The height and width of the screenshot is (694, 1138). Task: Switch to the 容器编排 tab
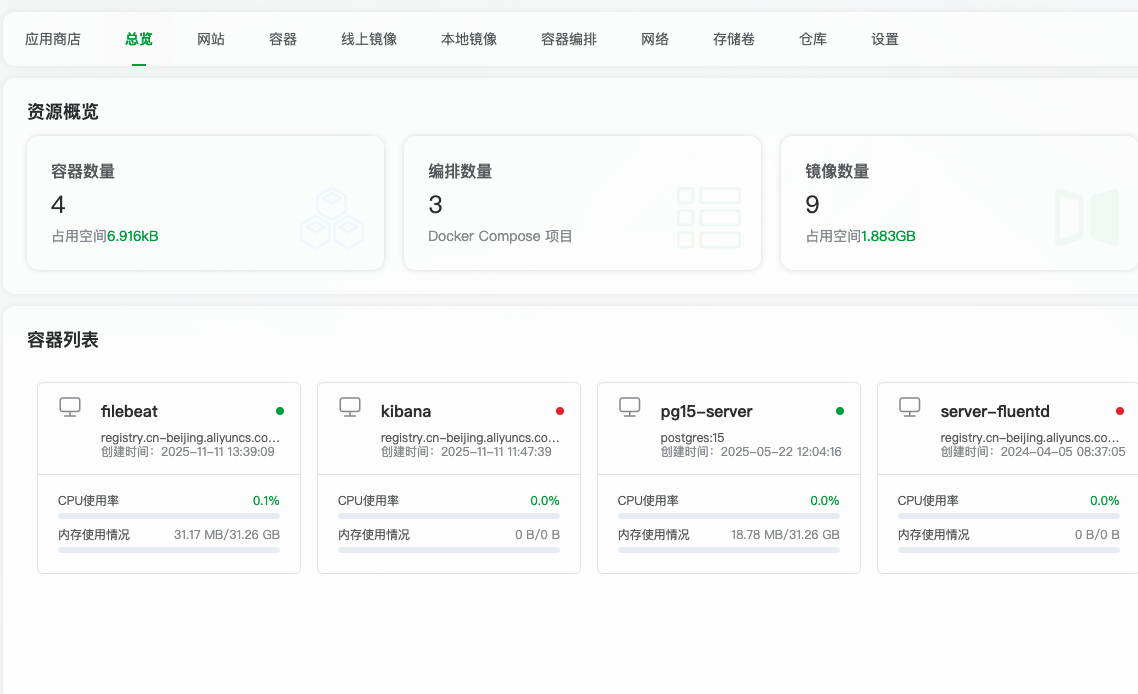tap(568, 39)
